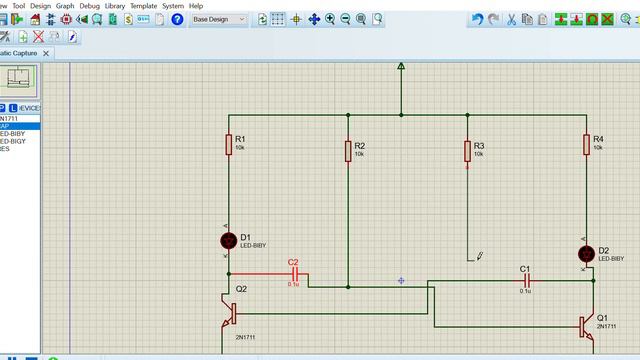Click the New Sheet green-plus icon
The image size is (640, 360).
[x=23, y=37]
